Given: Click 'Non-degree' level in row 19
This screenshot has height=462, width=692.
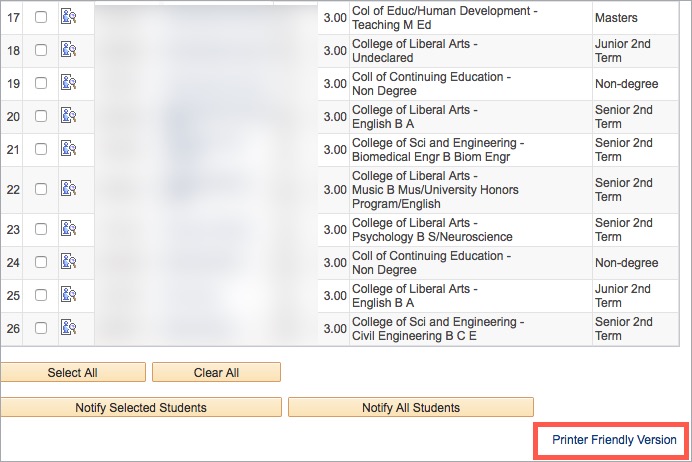Looking at the screenshot, I should point(626,84).
